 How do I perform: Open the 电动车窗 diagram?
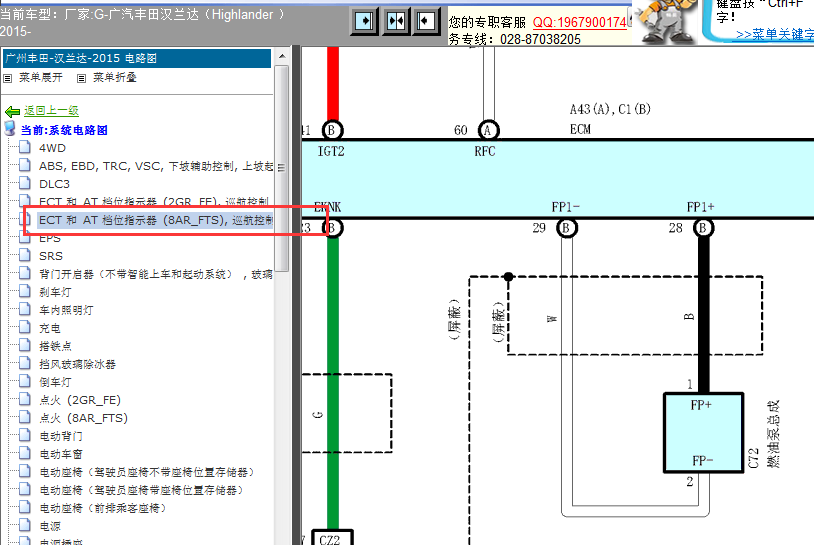(61, 454)
